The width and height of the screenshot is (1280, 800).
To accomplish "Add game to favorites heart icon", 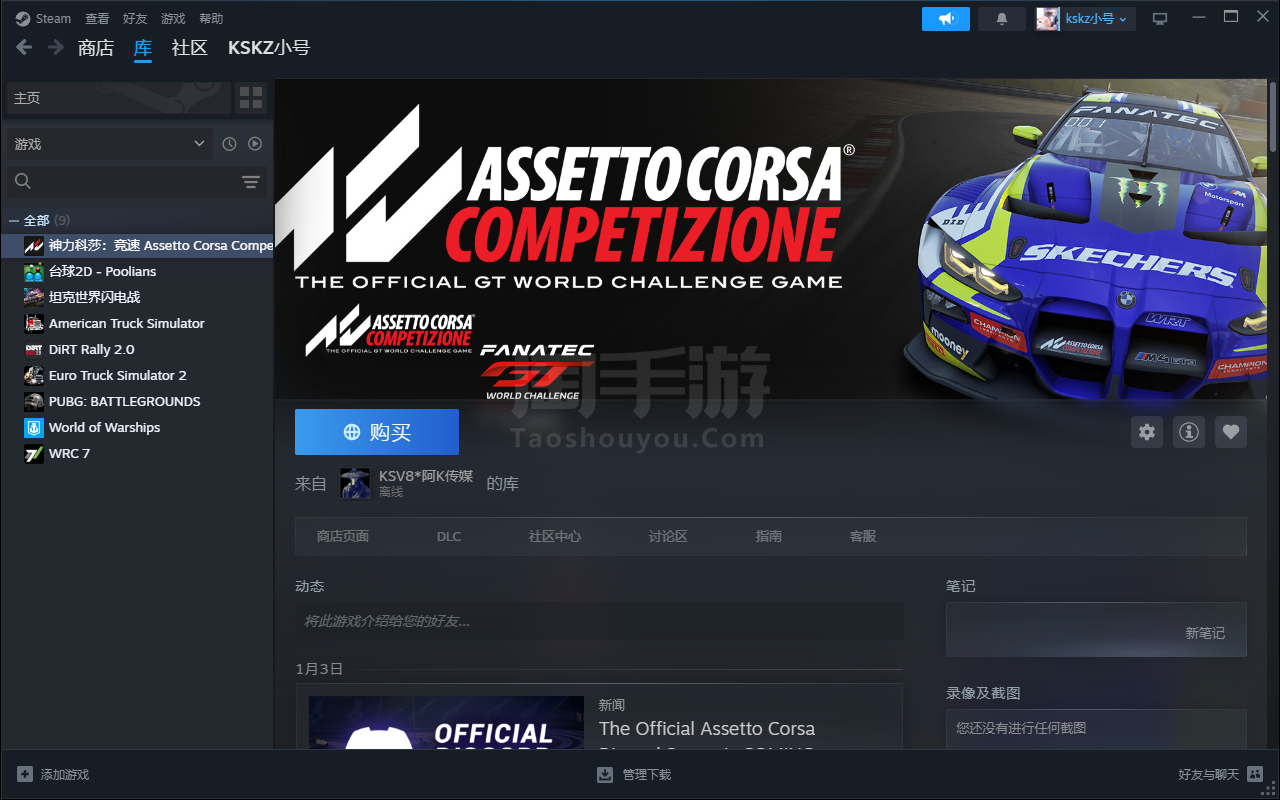I will 1231,432.
